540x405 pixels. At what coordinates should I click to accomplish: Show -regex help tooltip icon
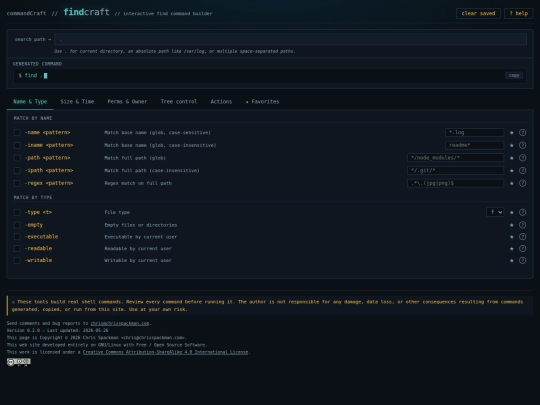point(522,183)
